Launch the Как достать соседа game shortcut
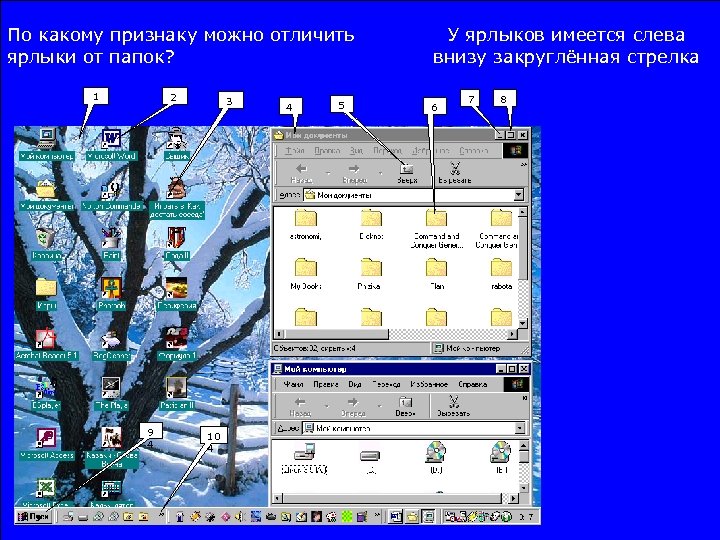Image resolution: width=720 pixels, height=540 pixels. coord(177,198)
